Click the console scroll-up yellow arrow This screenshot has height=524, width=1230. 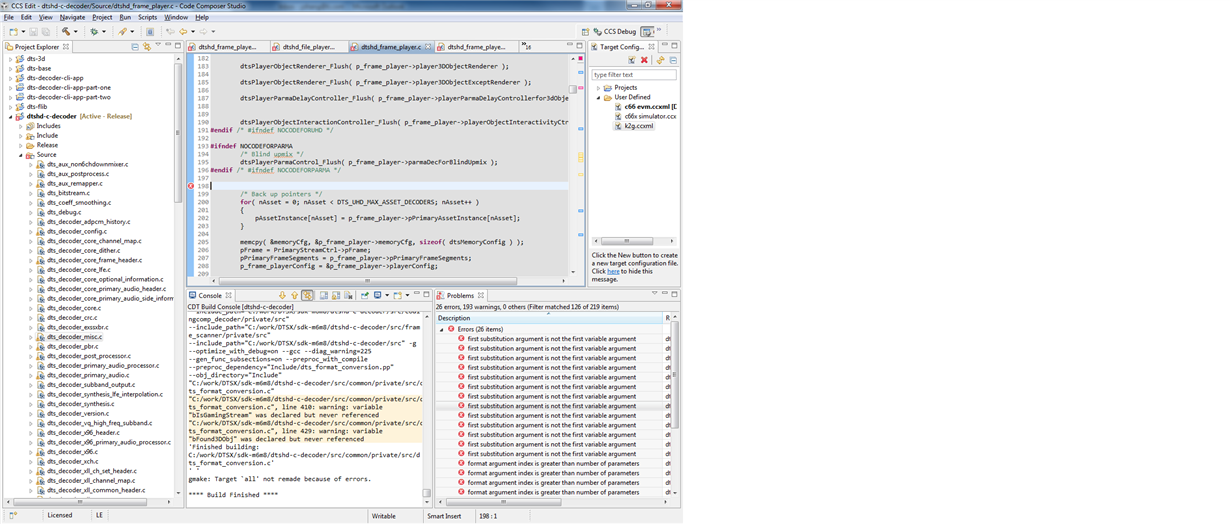click(294, 295)
